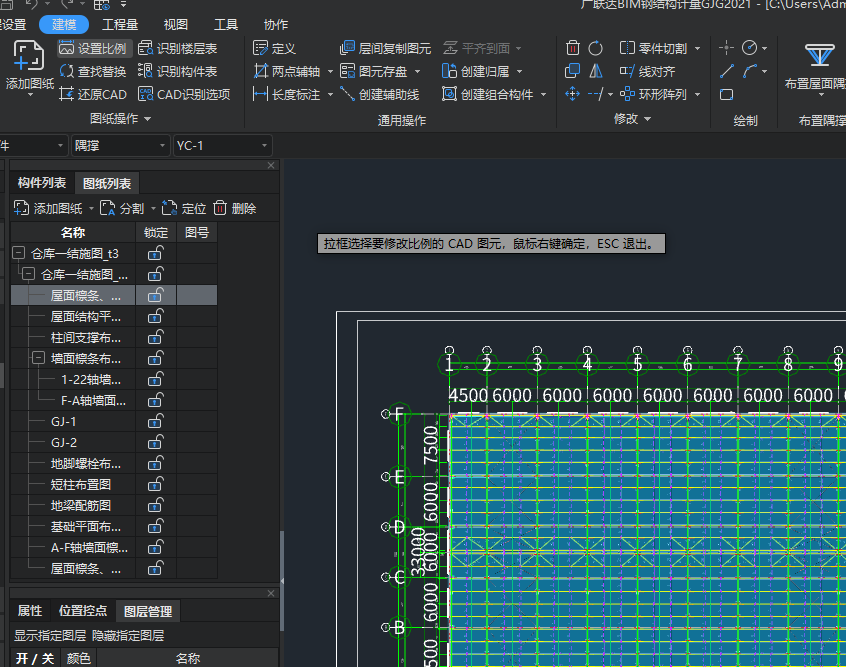Image resolution: width=846 pixels, height=667 pixels.
Task: Switch to the 构件列表 tab
Action: 42,183
